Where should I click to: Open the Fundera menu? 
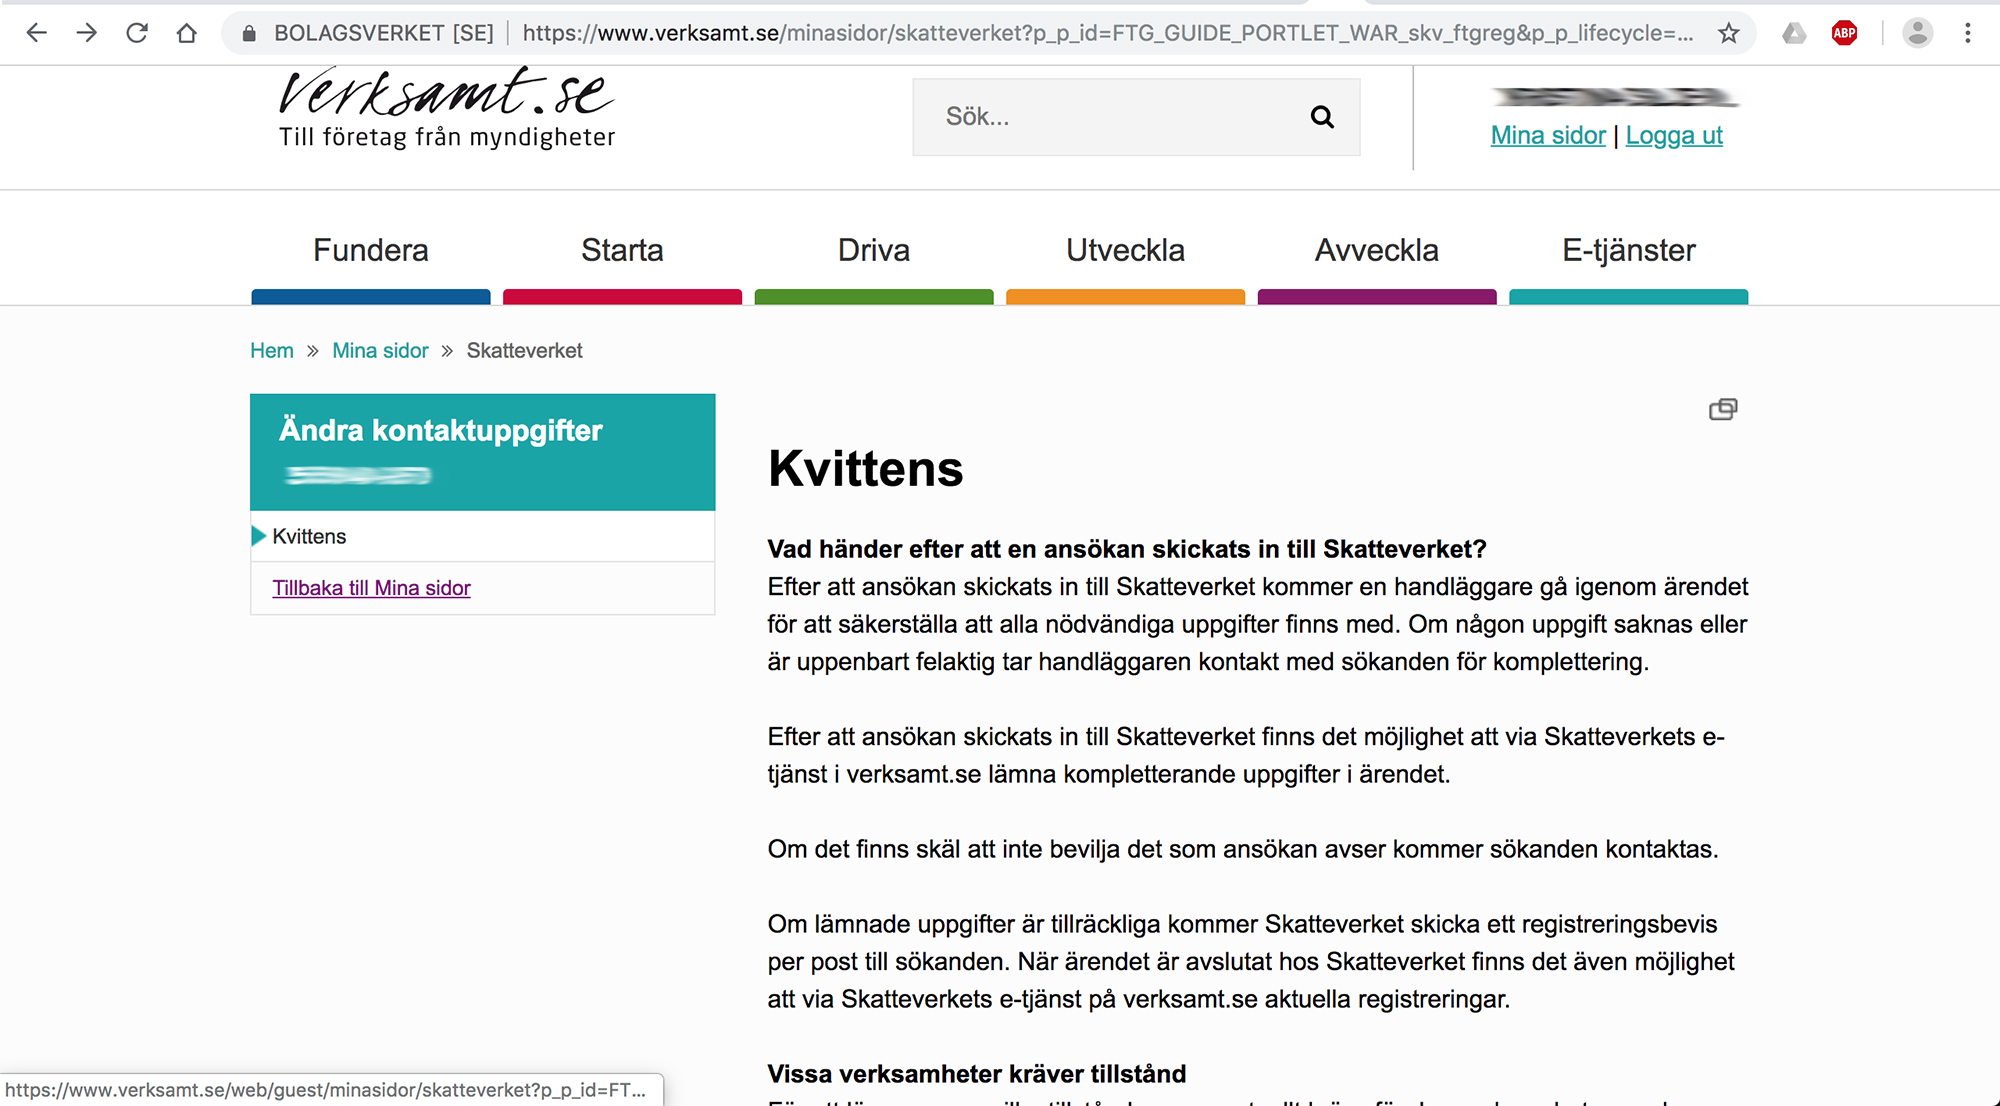371,250
